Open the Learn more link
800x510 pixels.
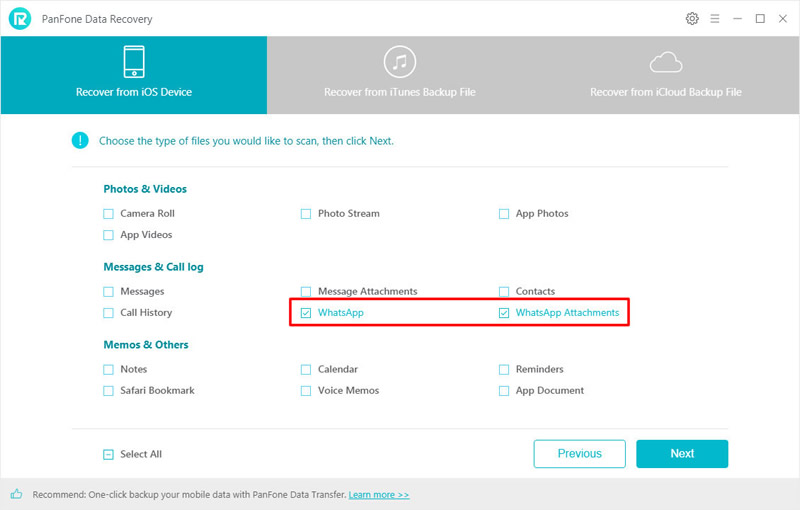pos(379,495)
